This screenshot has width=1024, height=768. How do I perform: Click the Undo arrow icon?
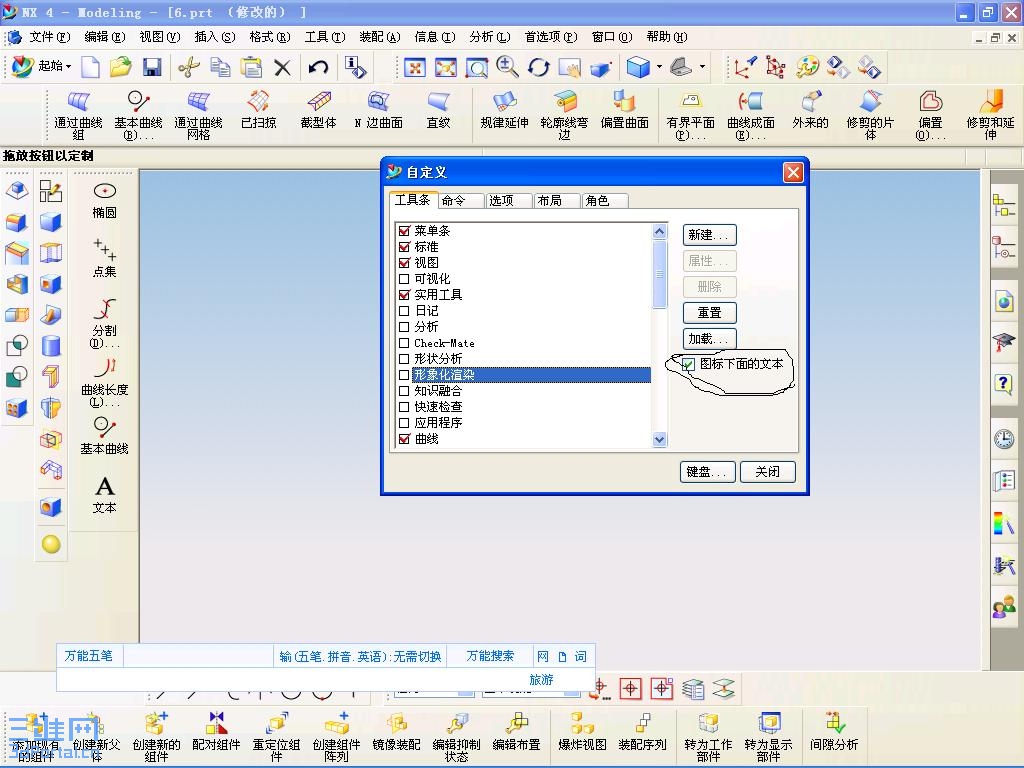(318, 67)
